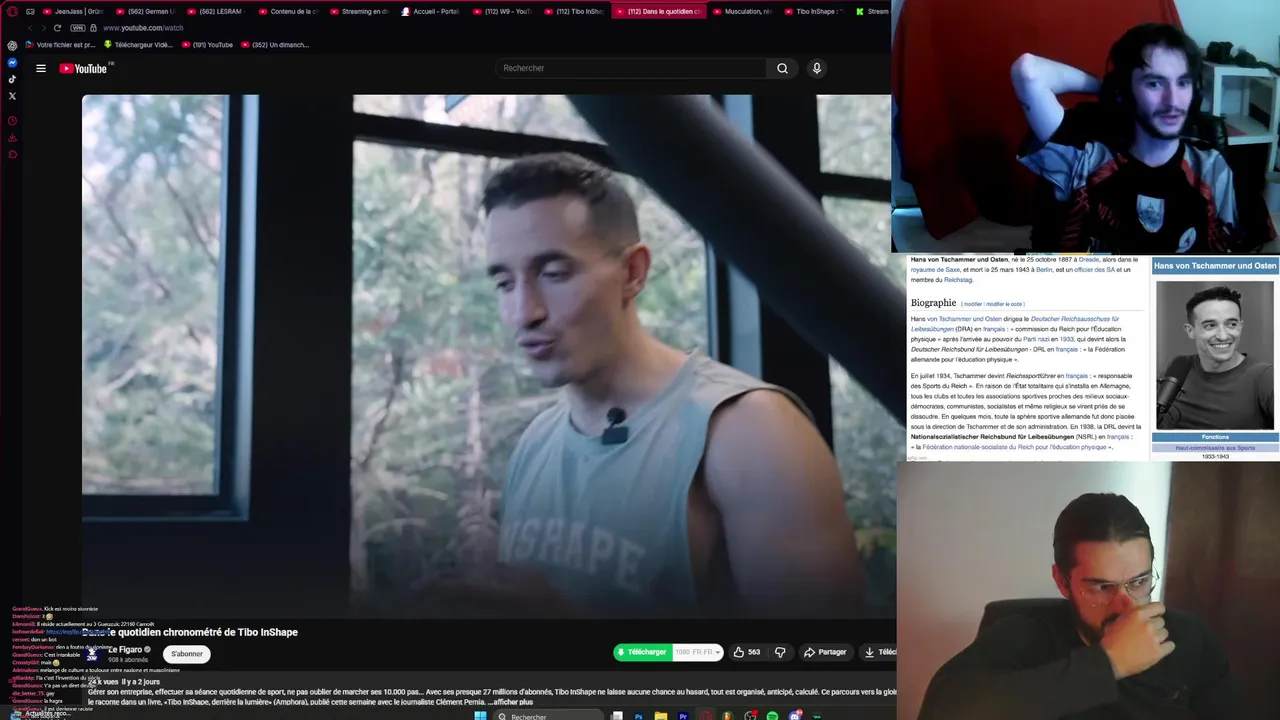Open the 1080 FR-FR quality dropdown
This screenshot has height=720, width=1280.
697,652
